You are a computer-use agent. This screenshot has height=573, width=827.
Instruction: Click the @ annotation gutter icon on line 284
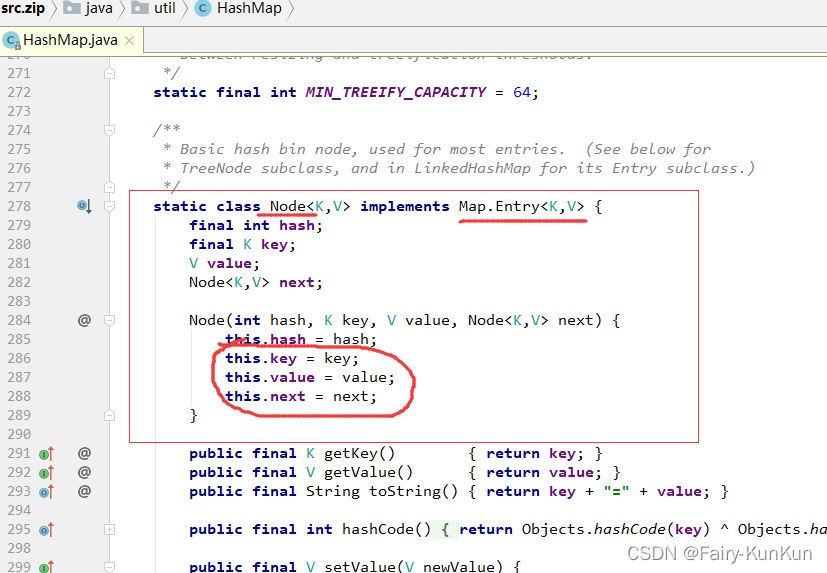(x=84, y=320)
